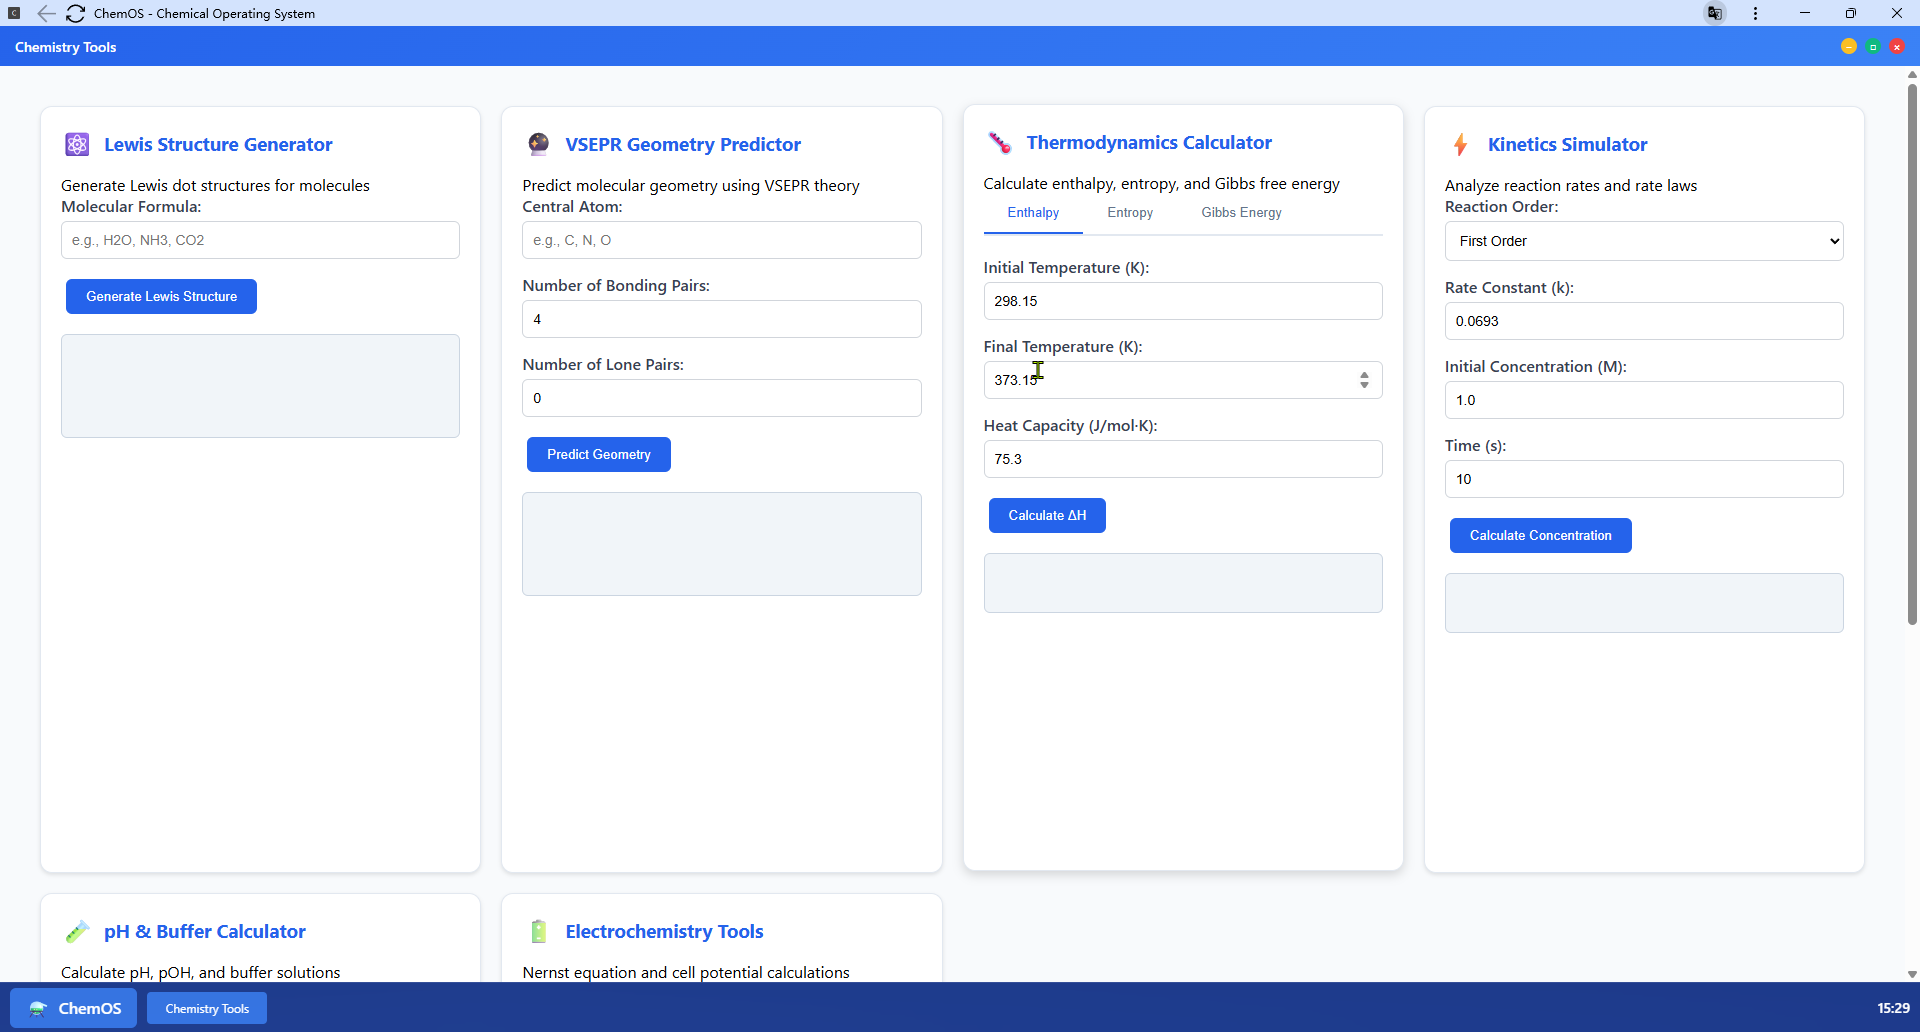Click the Heat Capacity field
1920x1032 pixels.
[x=1183, y=459]
